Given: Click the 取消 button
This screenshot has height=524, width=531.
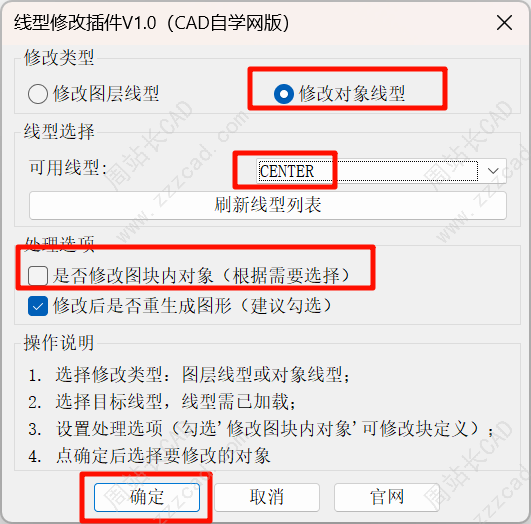Looking at the screenshot, I should (x=267, y=497).
